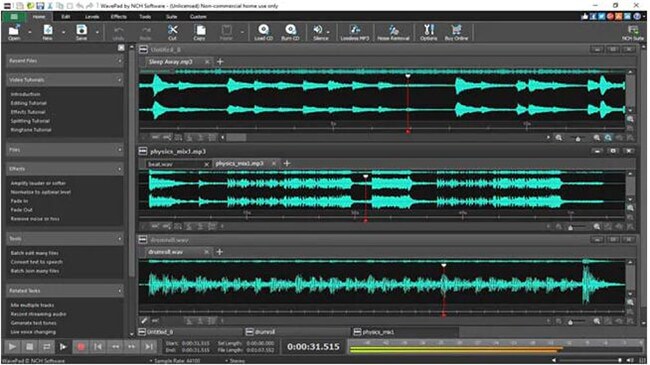Stop playback with the Stop button

tap(29, 347)
